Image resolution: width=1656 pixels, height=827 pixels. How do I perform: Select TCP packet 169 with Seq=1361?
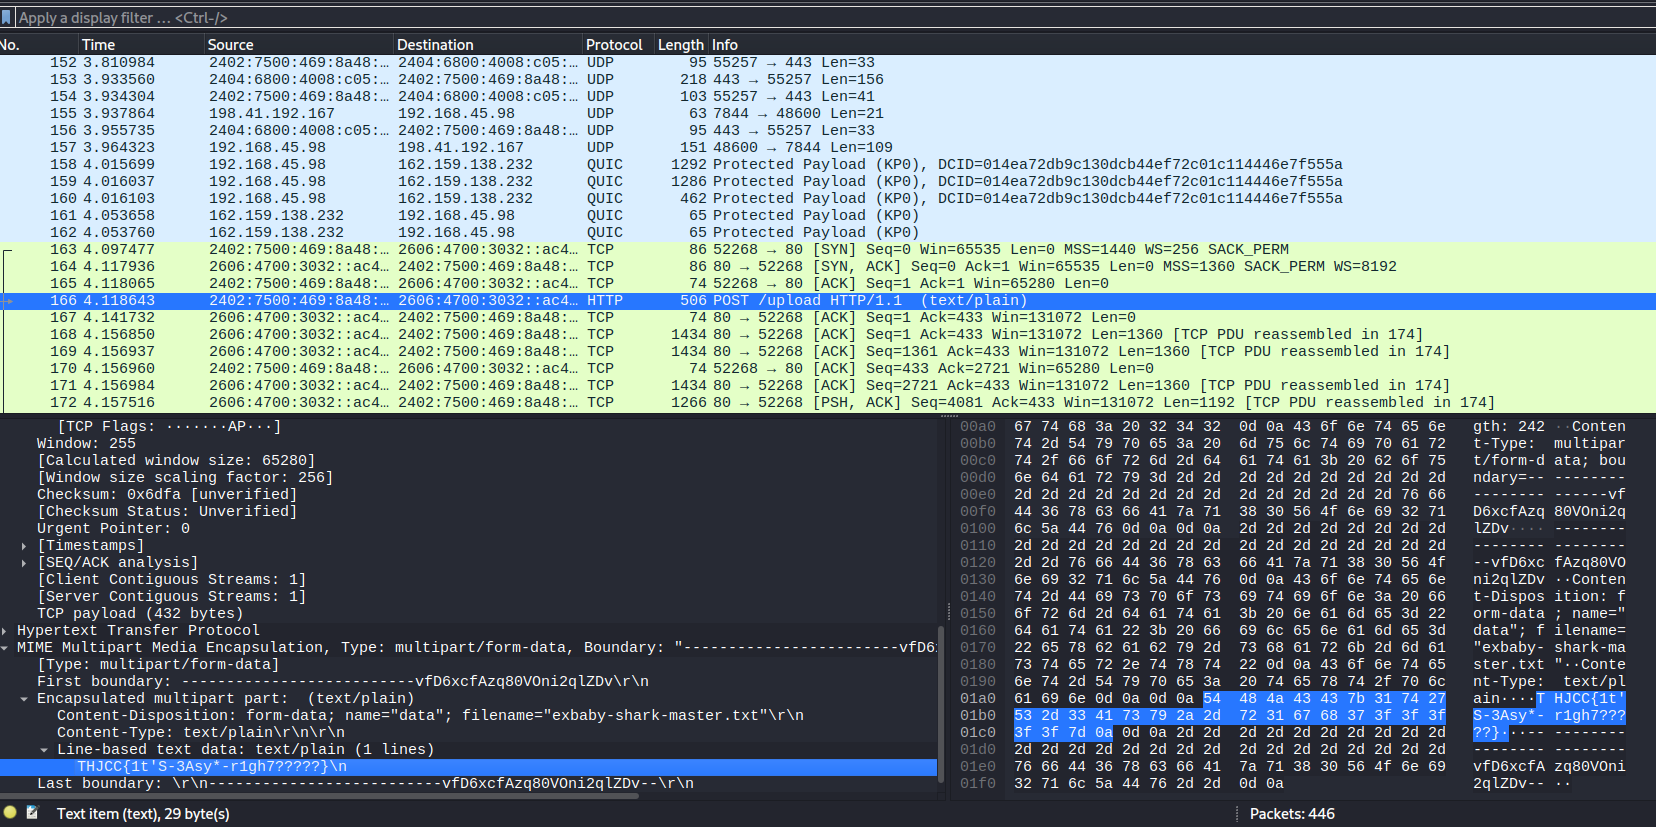pyautogui.click(x=828, y=352)
